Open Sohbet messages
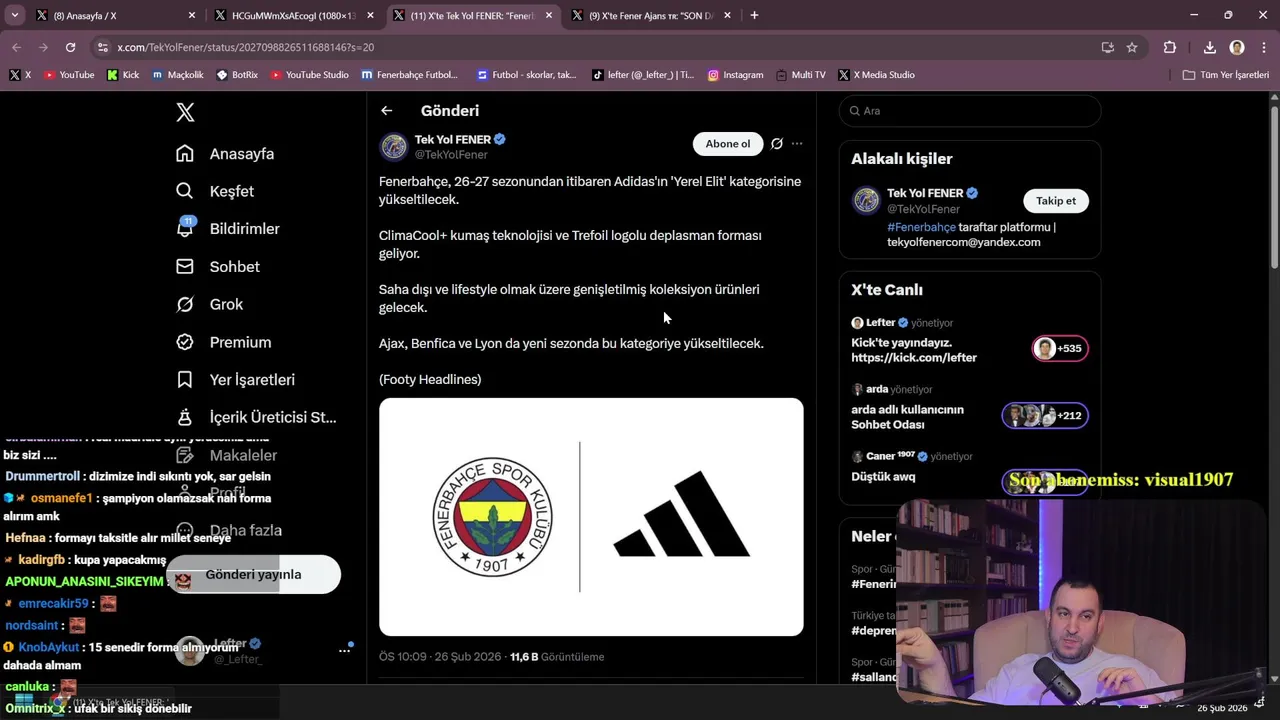 (x=218, y=267)
